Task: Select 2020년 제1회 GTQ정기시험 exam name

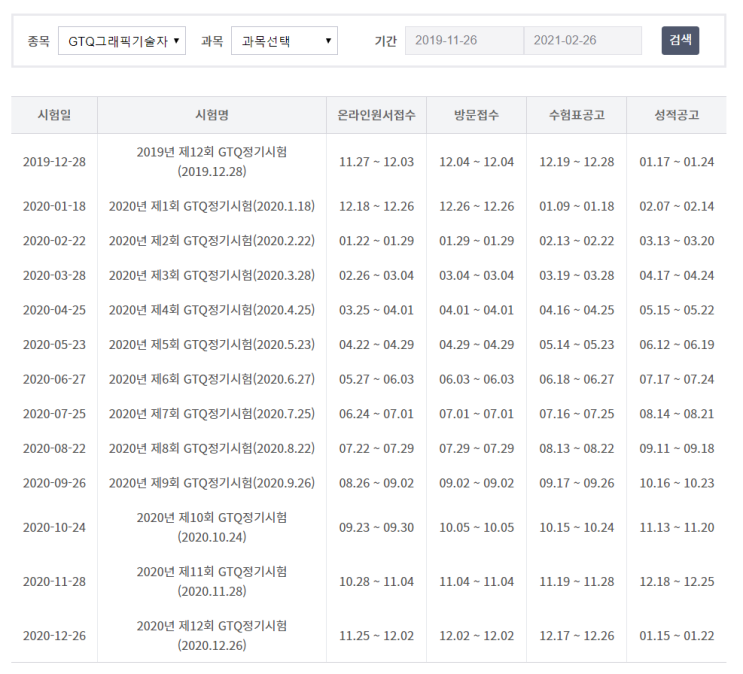Action: point(212,207)
